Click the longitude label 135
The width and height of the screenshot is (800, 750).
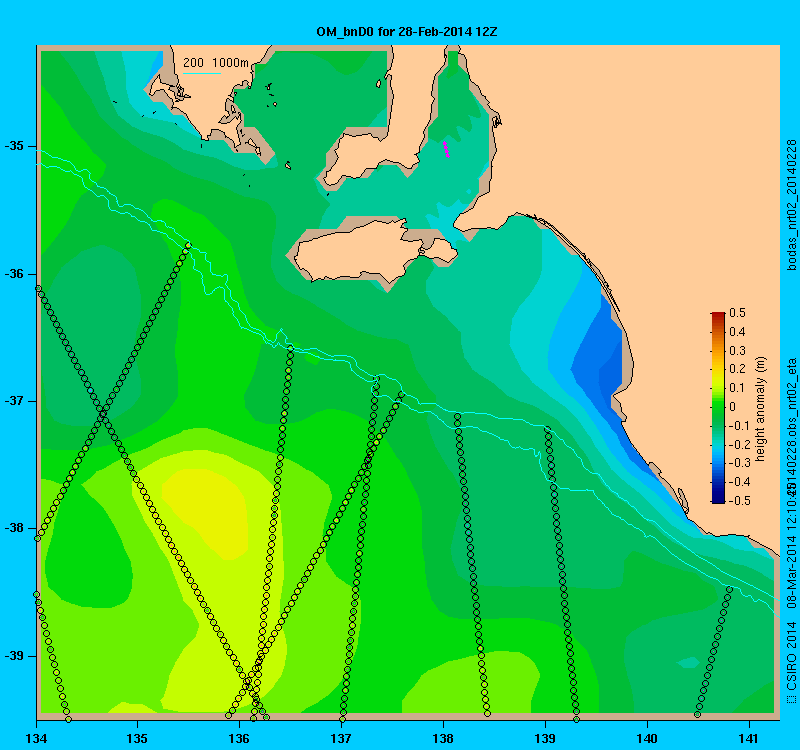(x=137, y=738)
